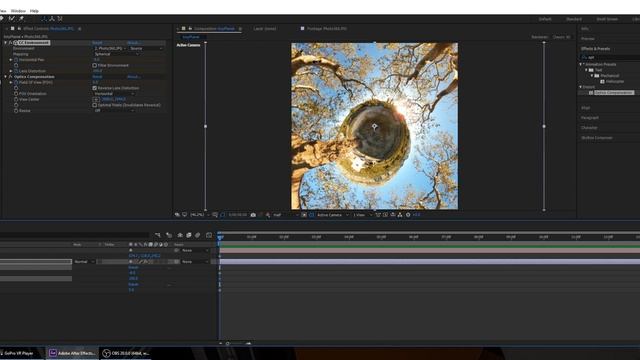Click the View Center crosshair button
Image resolution: width=640 pixels, height=360 pixels.
[x=96, y=99]
